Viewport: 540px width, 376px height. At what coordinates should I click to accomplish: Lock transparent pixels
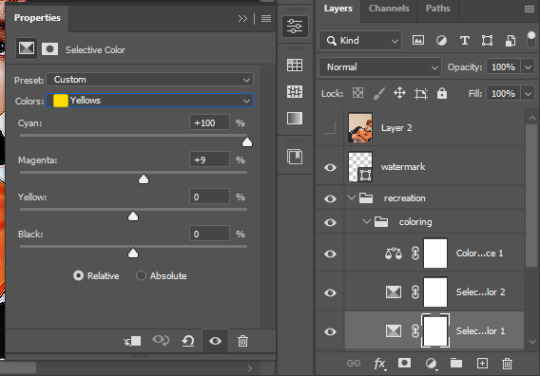(x=358, y=93)
